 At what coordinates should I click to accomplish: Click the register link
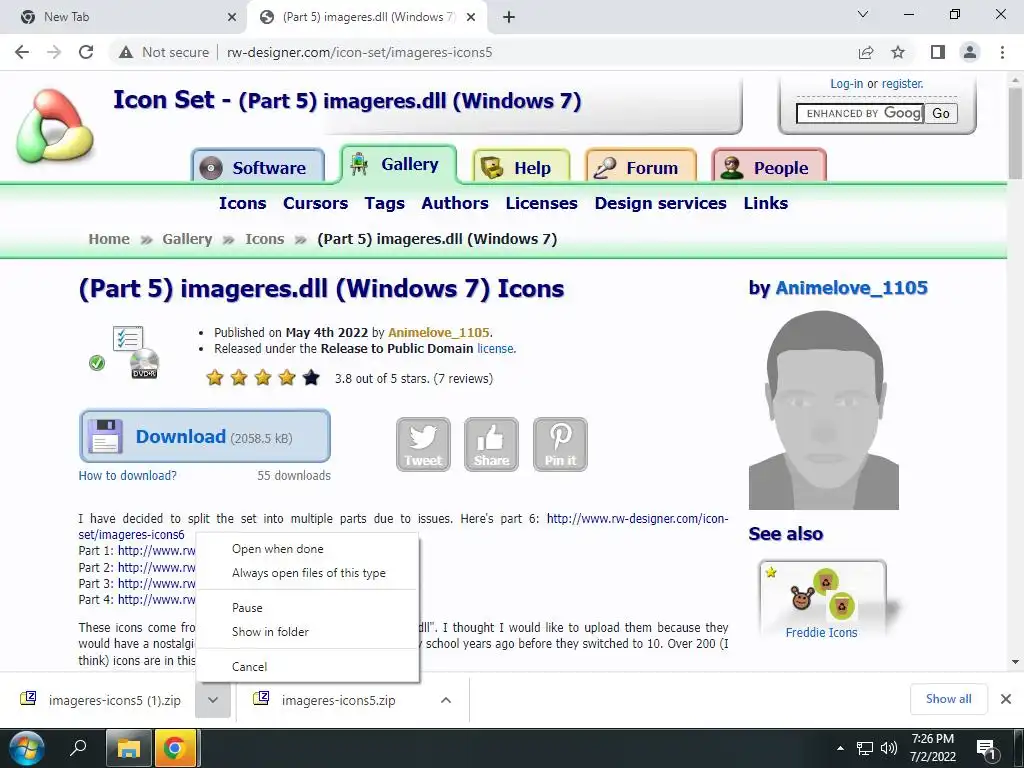click(903, 84)
